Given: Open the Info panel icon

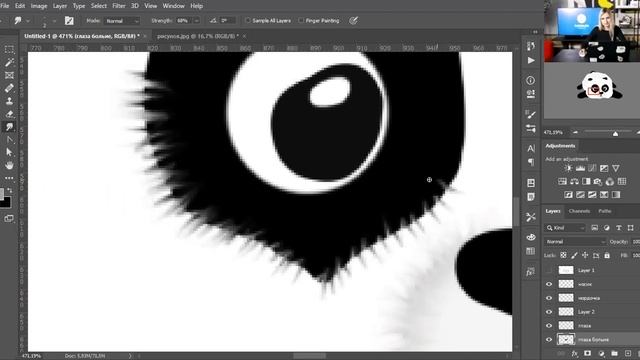Looking at the screenshot, I should click(x=531, y=80).
